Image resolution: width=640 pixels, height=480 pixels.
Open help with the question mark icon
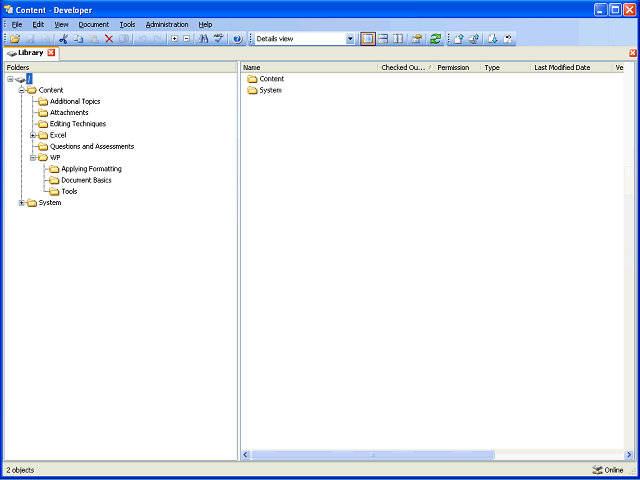238,39
